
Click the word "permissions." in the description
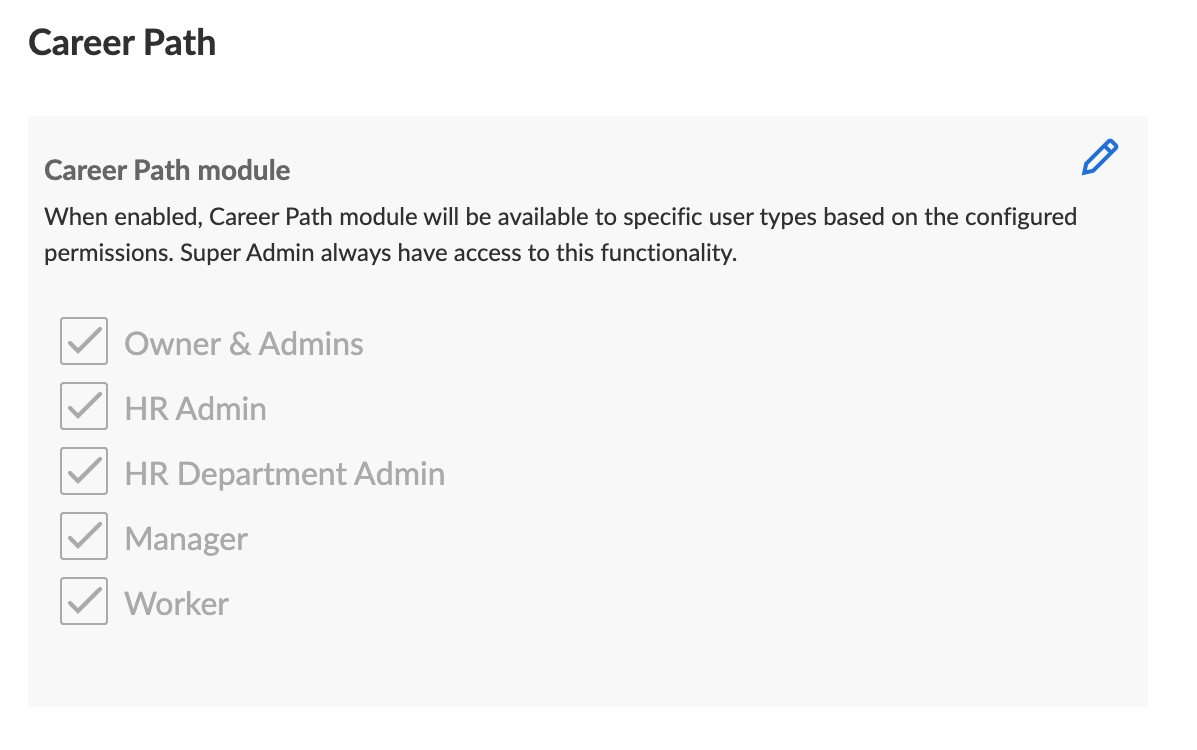point(108,254)
